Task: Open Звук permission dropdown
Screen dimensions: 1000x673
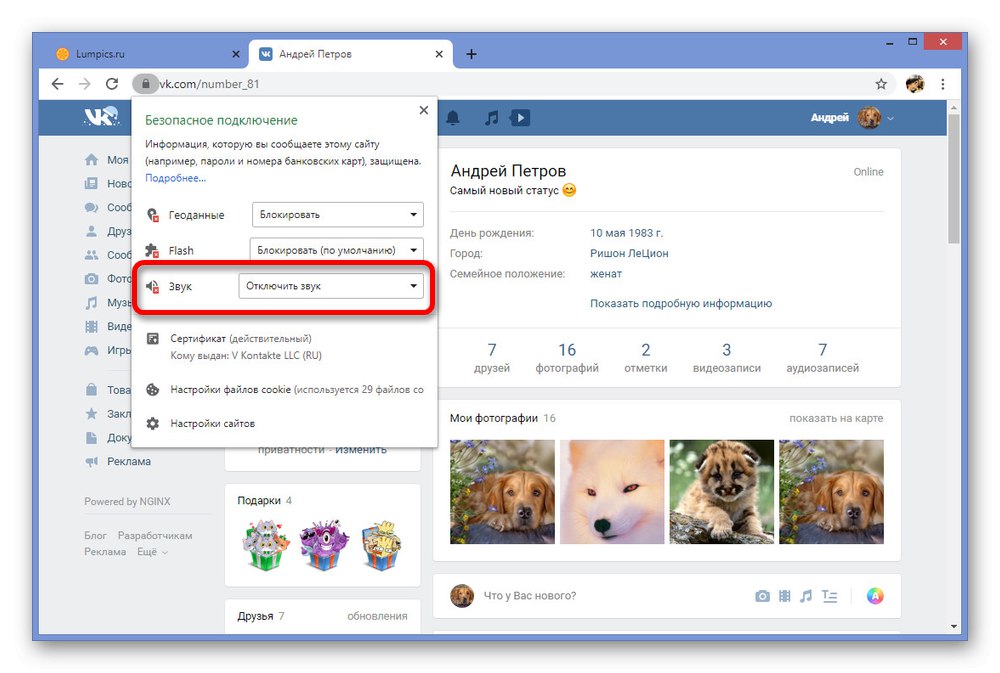Action: pyautogui.click(x=331, y=286)
